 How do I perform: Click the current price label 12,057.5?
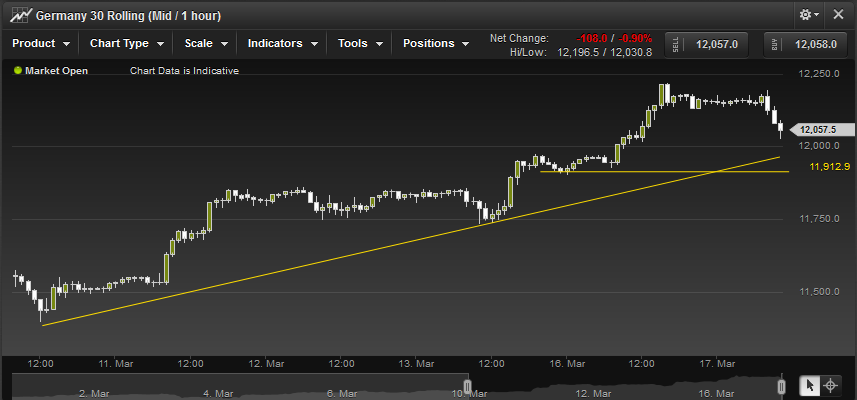(x=822, y=130)
